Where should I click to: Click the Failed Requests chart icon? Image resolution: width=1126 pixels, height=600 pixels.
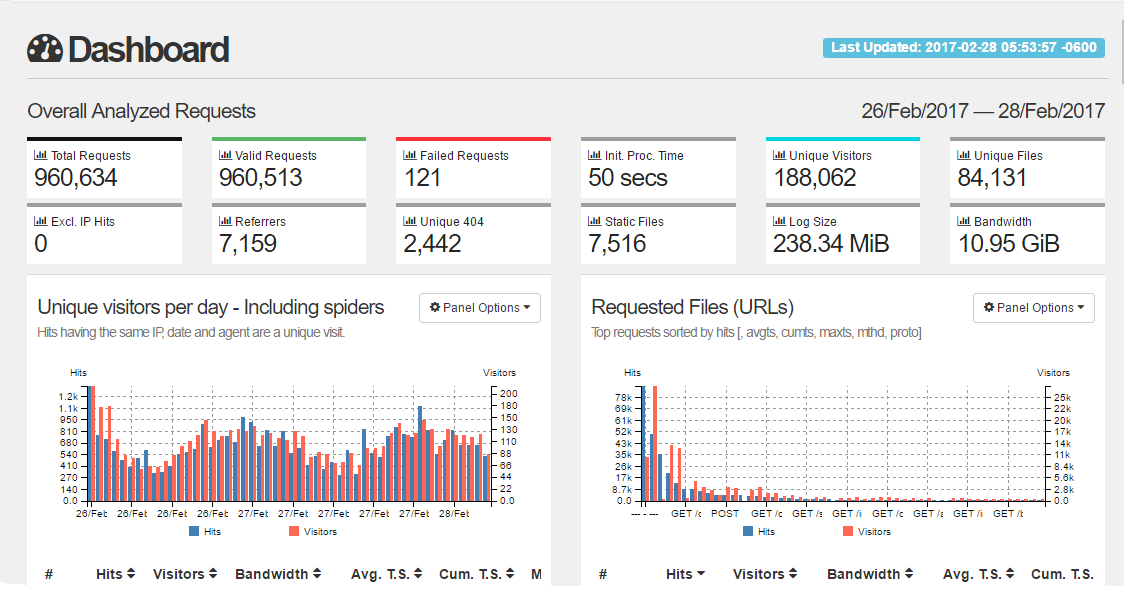click(410, 155)
